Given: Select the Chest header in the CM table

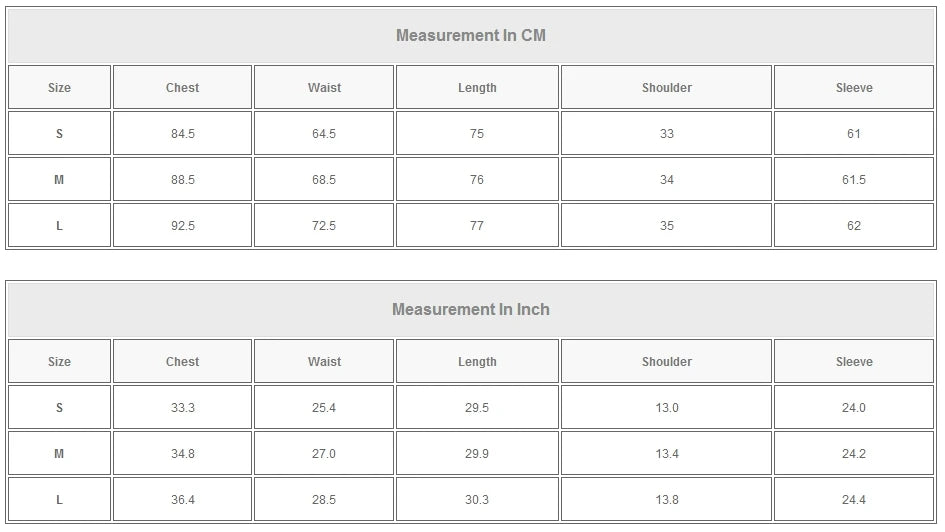Looking at the screenshot, I should pyautogui.click(x=182, y=88).
